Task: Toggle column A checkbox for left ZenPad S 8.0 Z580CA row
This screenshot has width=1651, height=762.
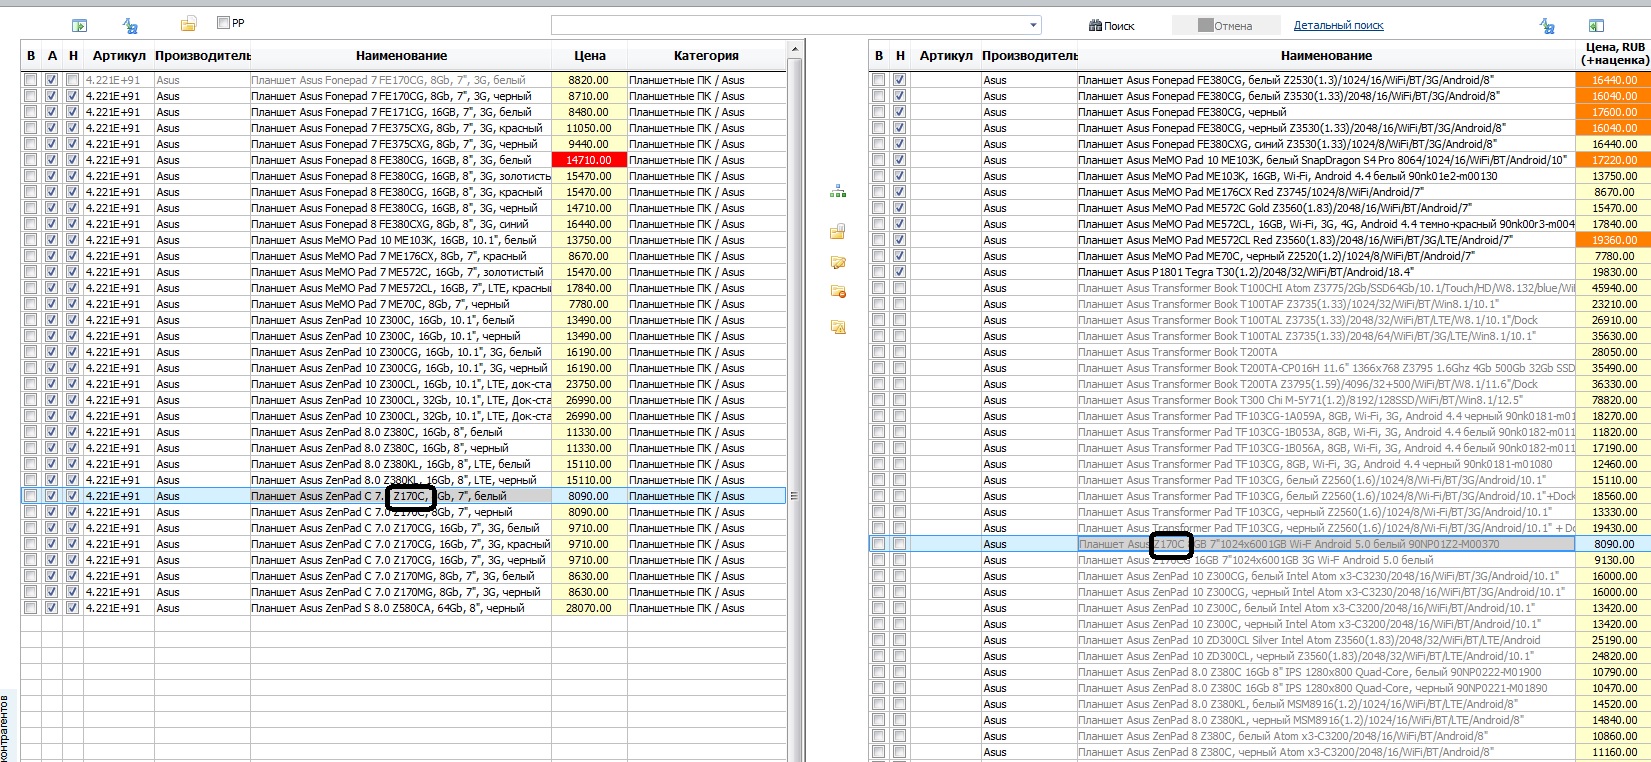Action: point(52,608)
